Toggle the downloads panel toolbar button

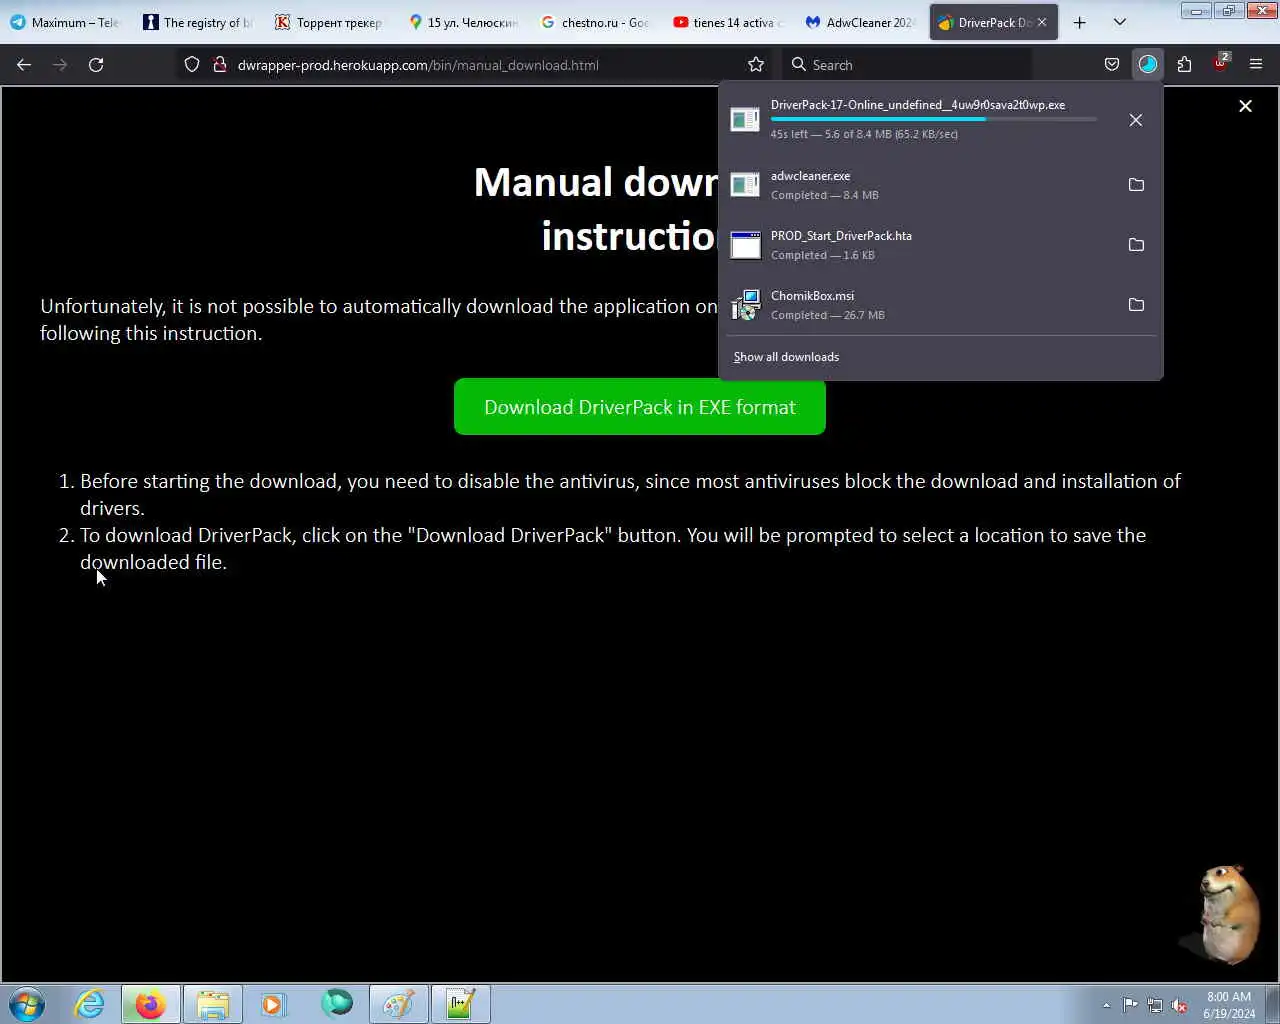pos(1148,64)
